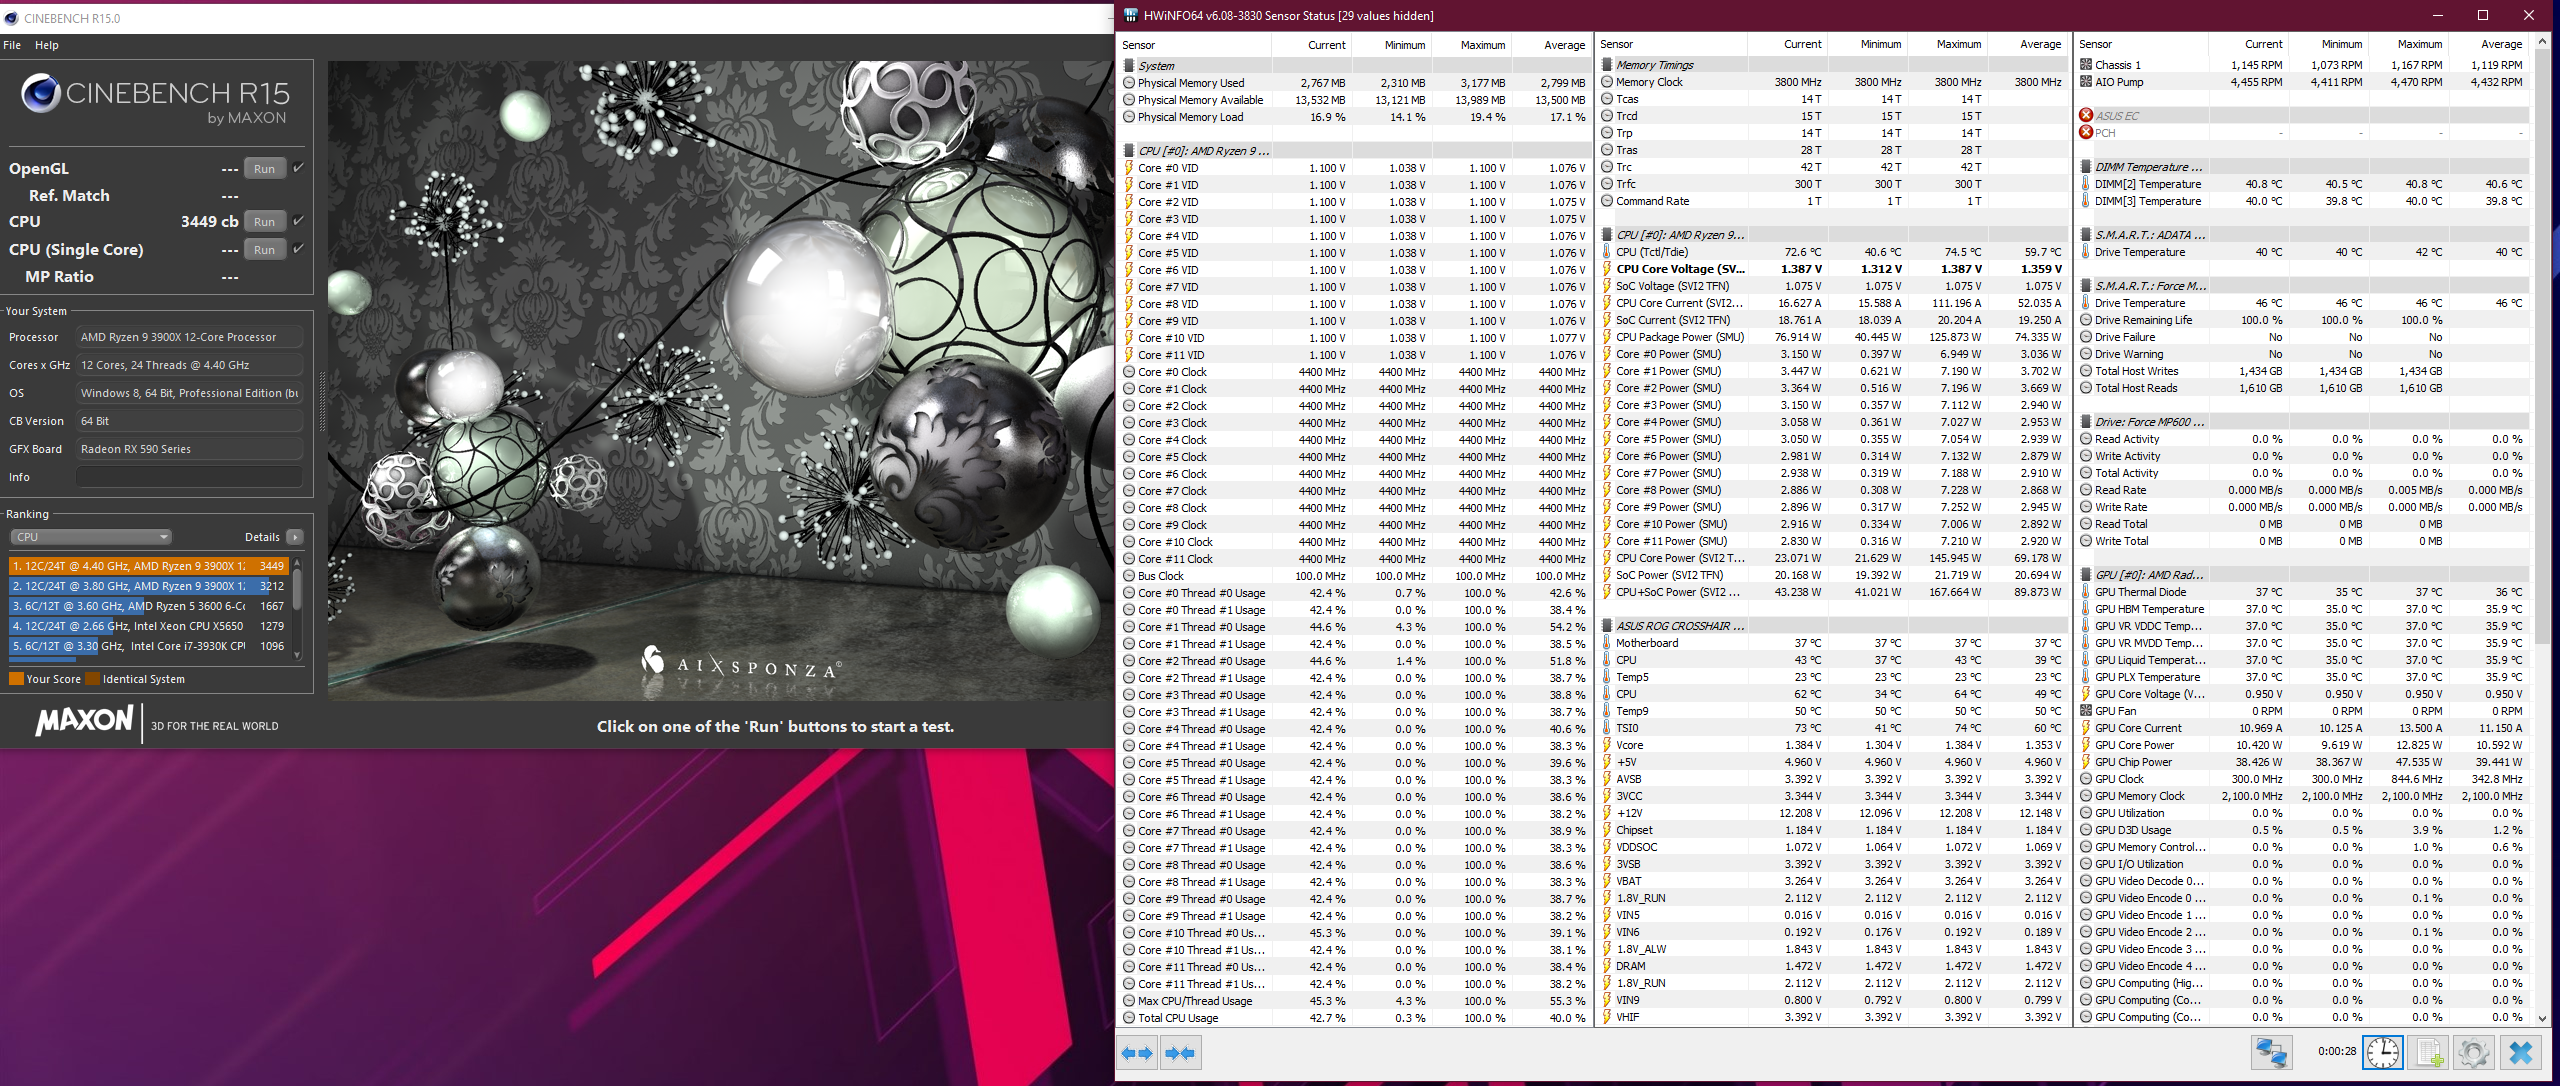This screenshot has width=2560, height=1086.
Task: Run the OpenGL benchmark test
Action: click(264, 169)
